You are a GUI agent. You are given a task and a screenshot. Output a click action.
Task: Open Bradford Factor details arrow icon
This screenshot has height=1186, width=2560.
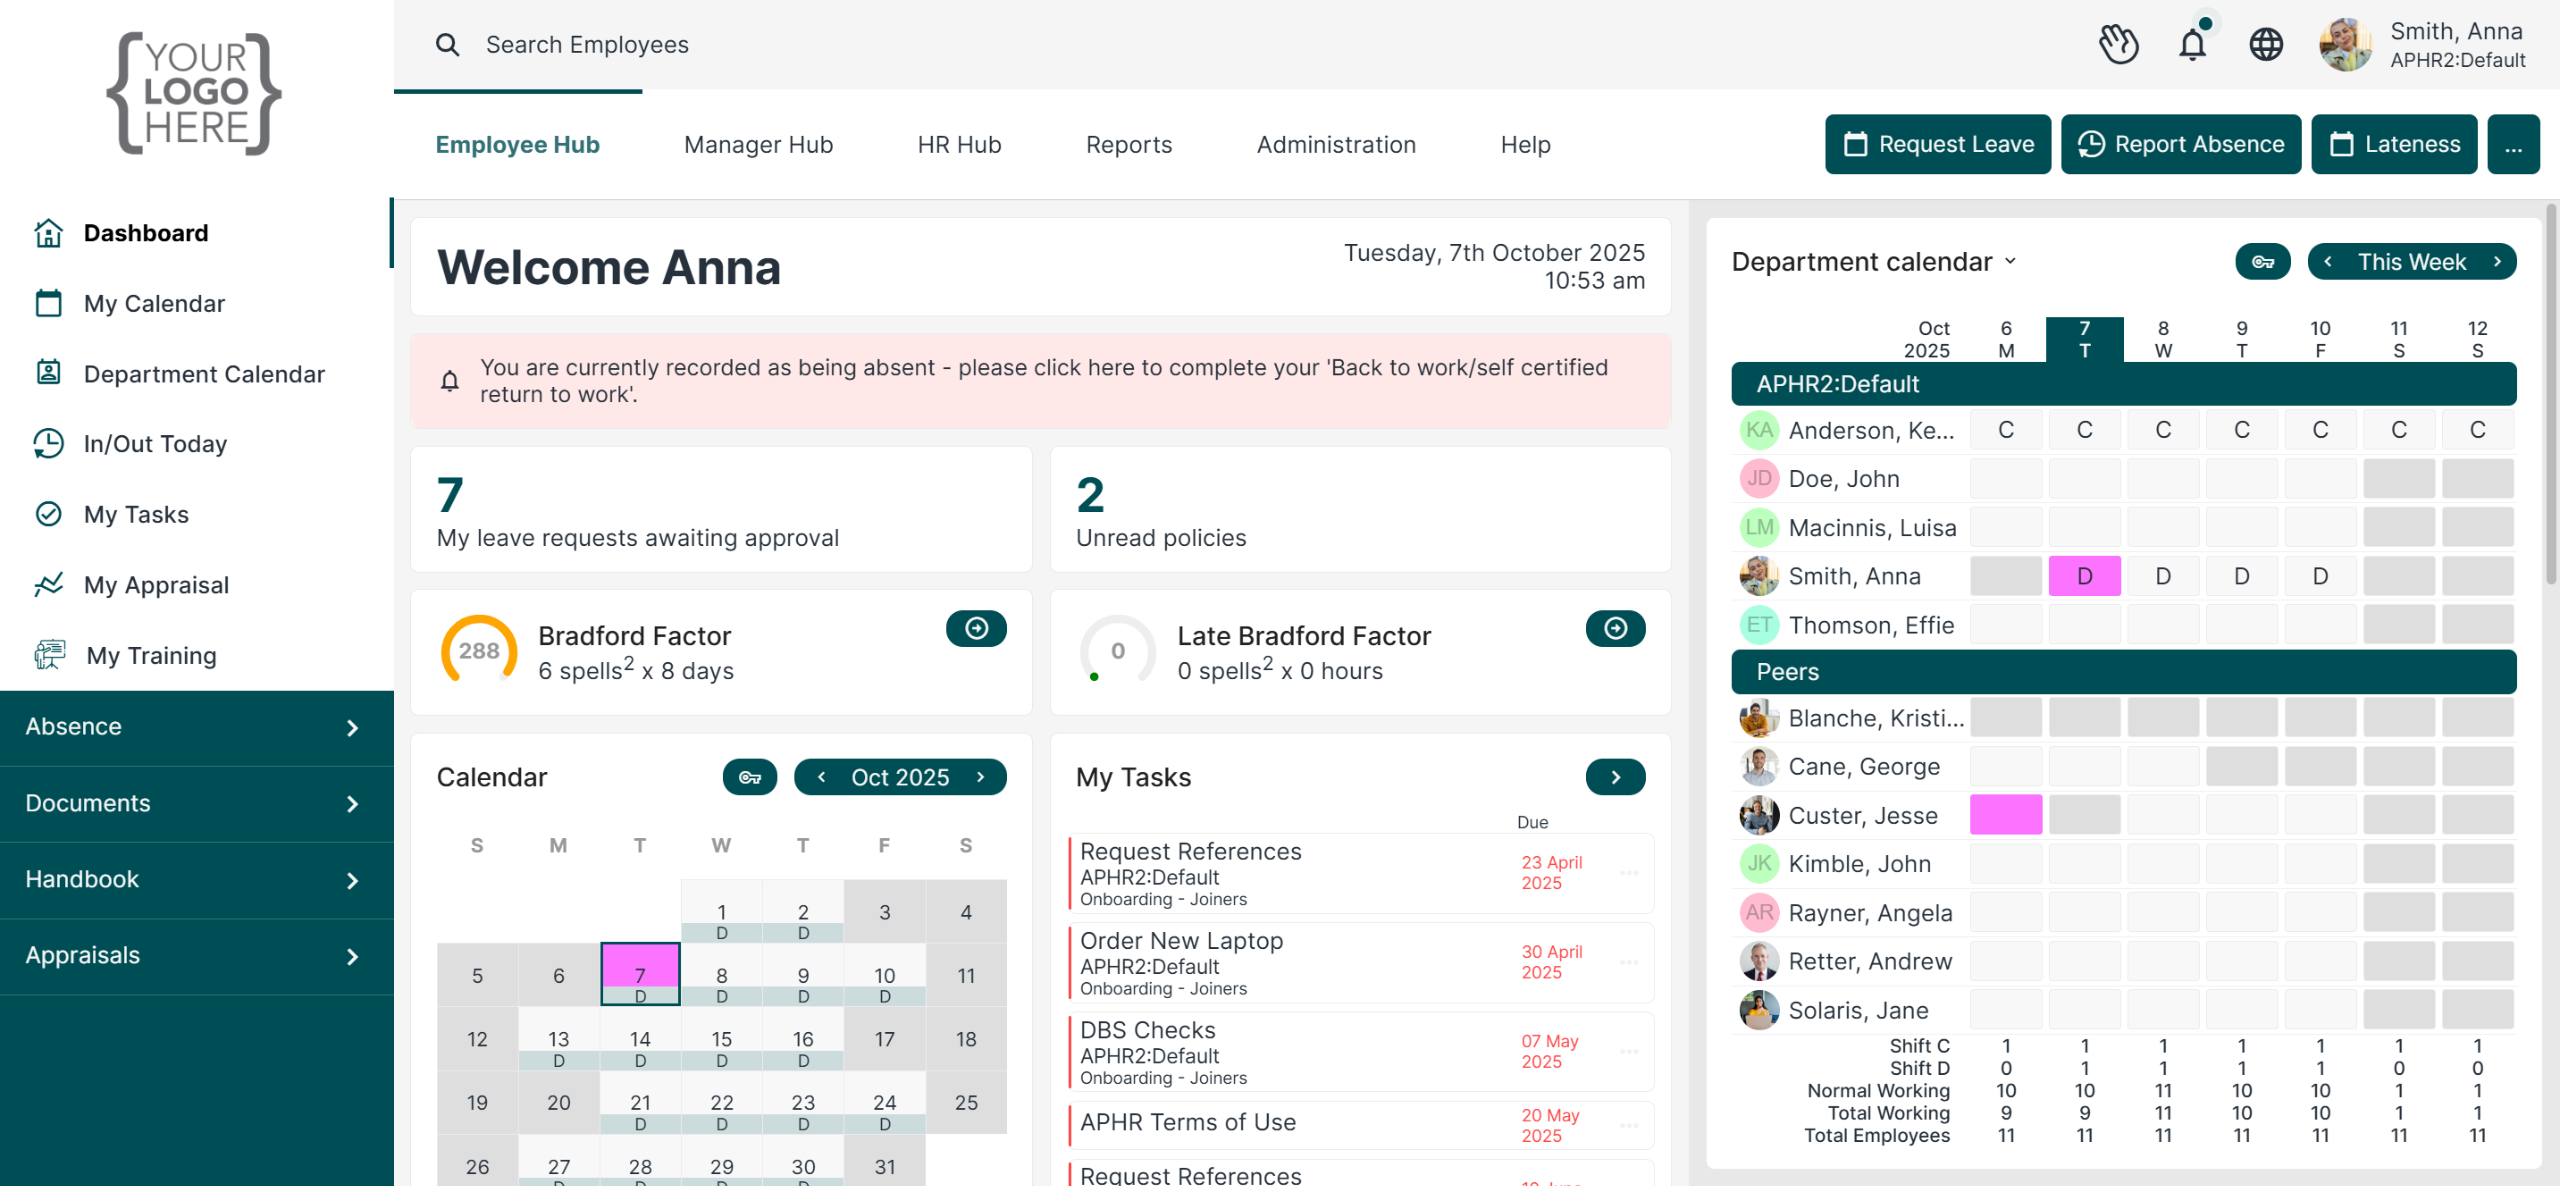click(x=976, y=628)
